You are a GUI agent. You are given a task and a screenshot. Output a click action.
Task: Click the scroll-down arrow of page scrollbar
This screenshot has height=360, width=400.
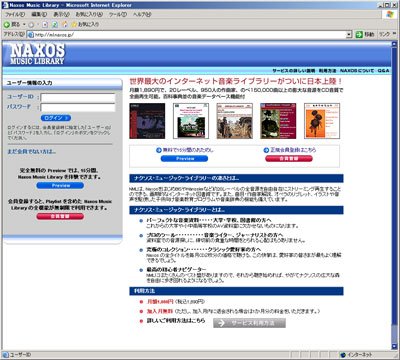pyautogui.click(x=394, y=347)
